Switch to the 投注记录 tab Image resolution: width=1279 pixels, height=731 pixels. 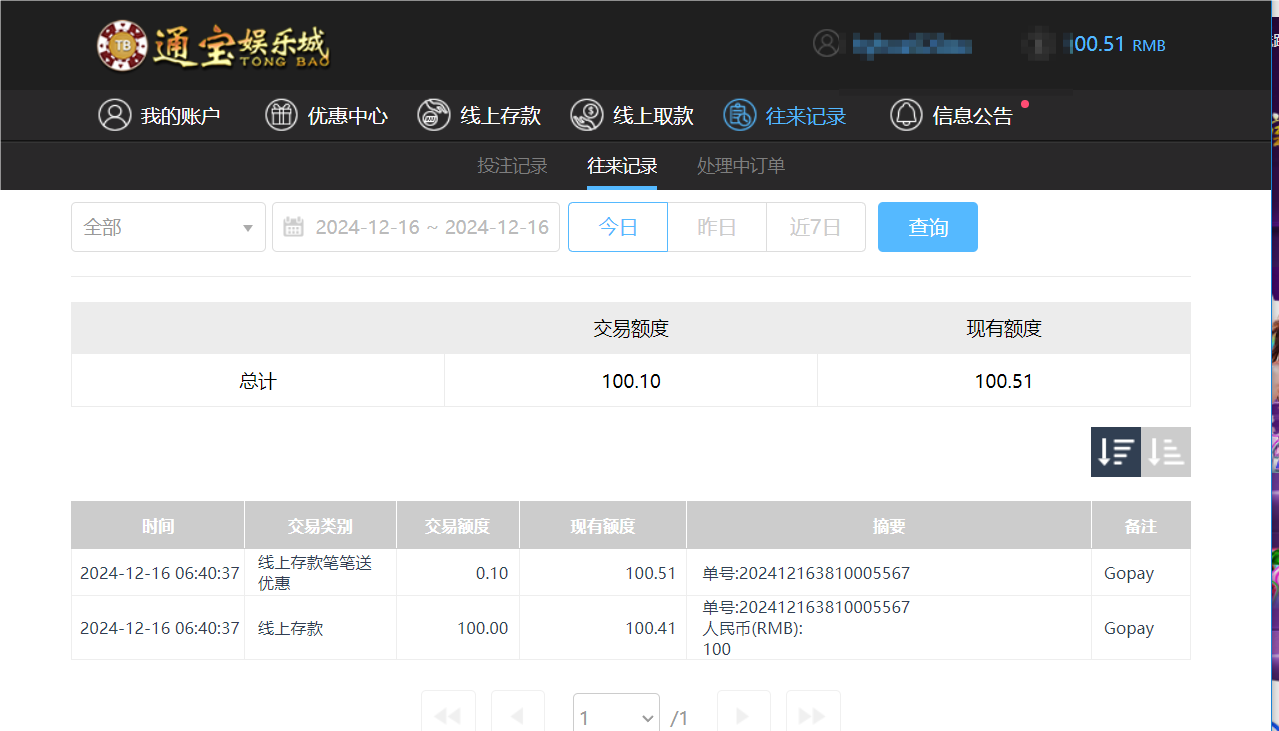coord(512,165)
